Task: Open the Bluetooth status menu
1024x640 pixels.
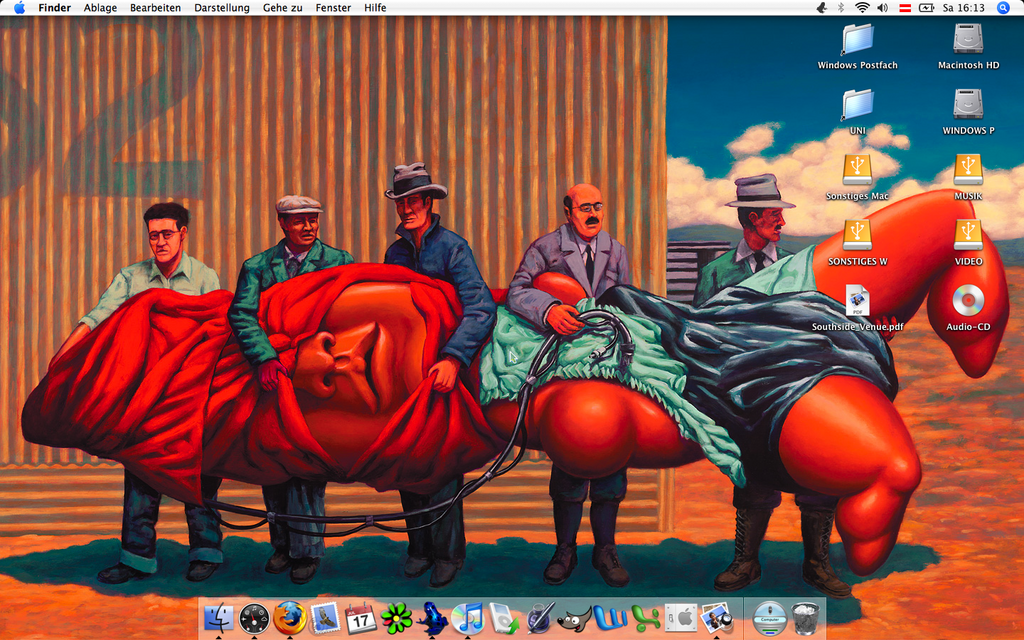Action: tap(841, 8)
